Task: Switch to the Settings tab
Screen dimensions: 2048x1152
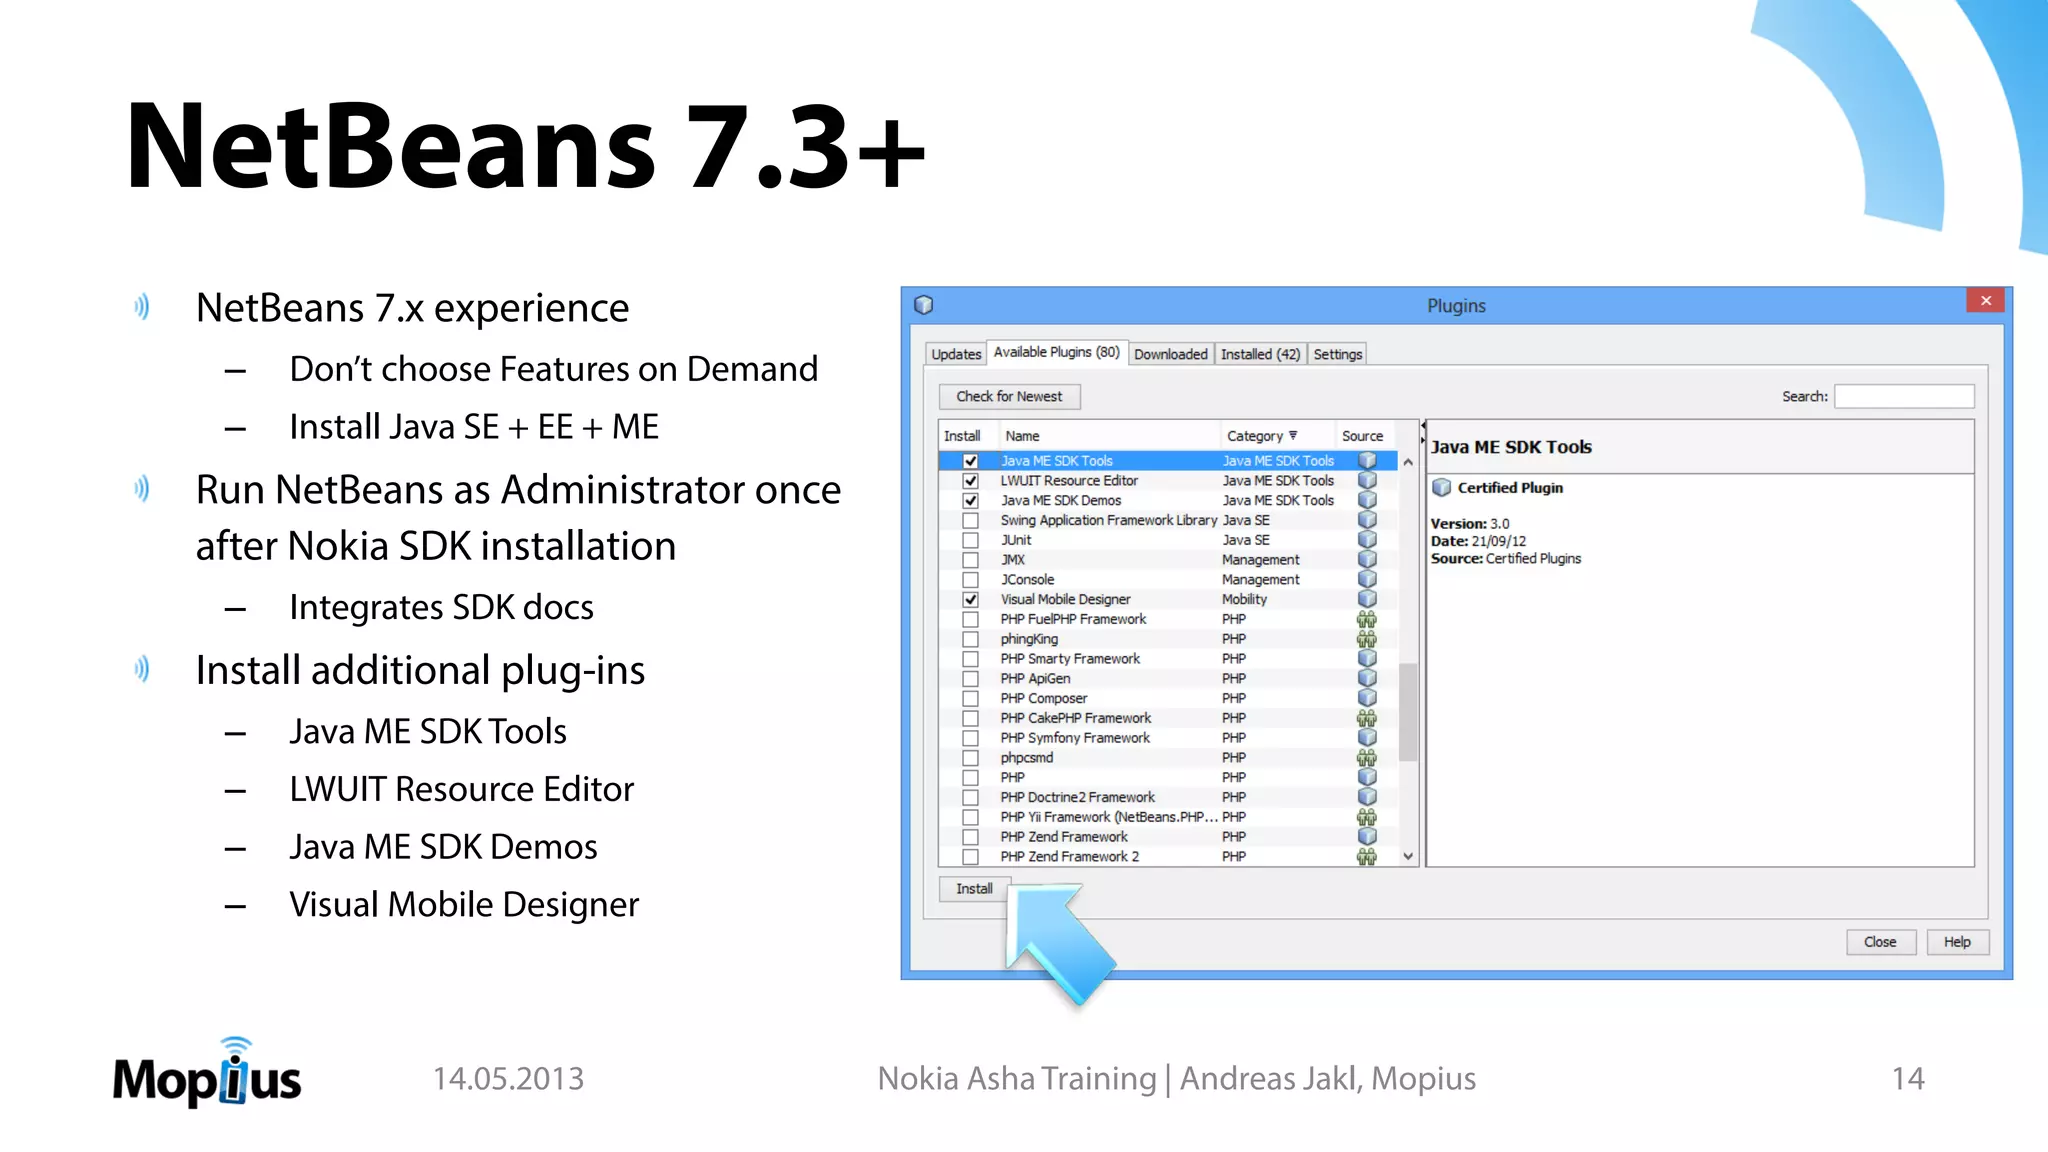Action: [1338, 354]
